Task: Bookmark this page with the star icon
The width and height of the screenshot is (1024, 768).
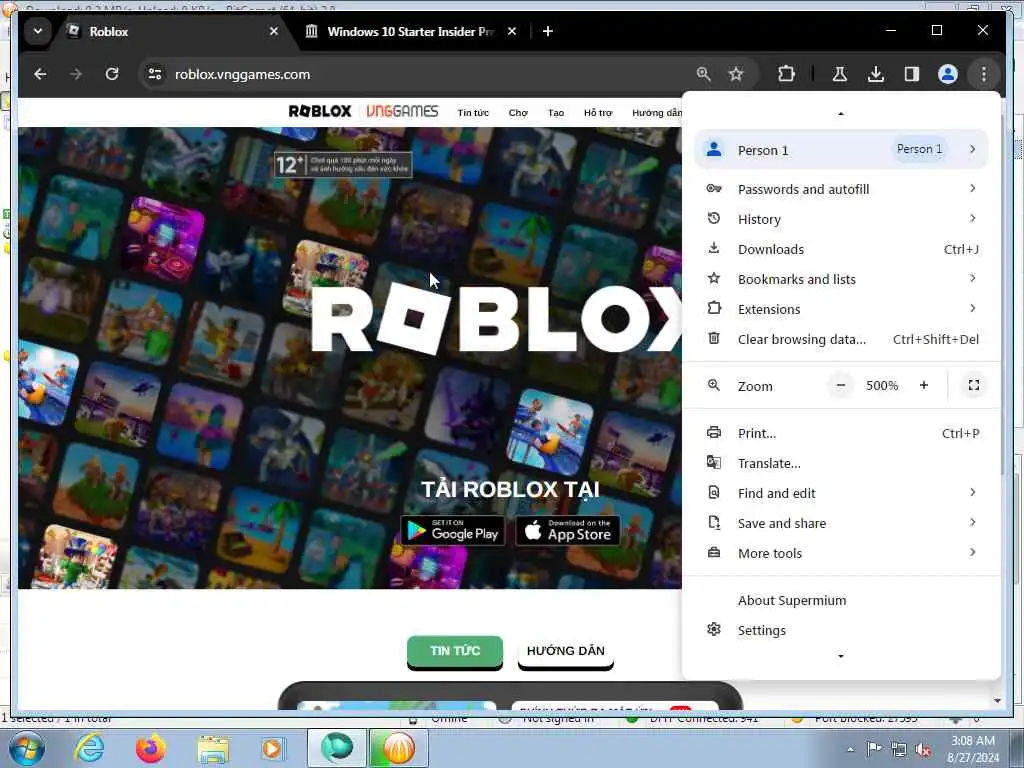Action: (x=736, y=74)
